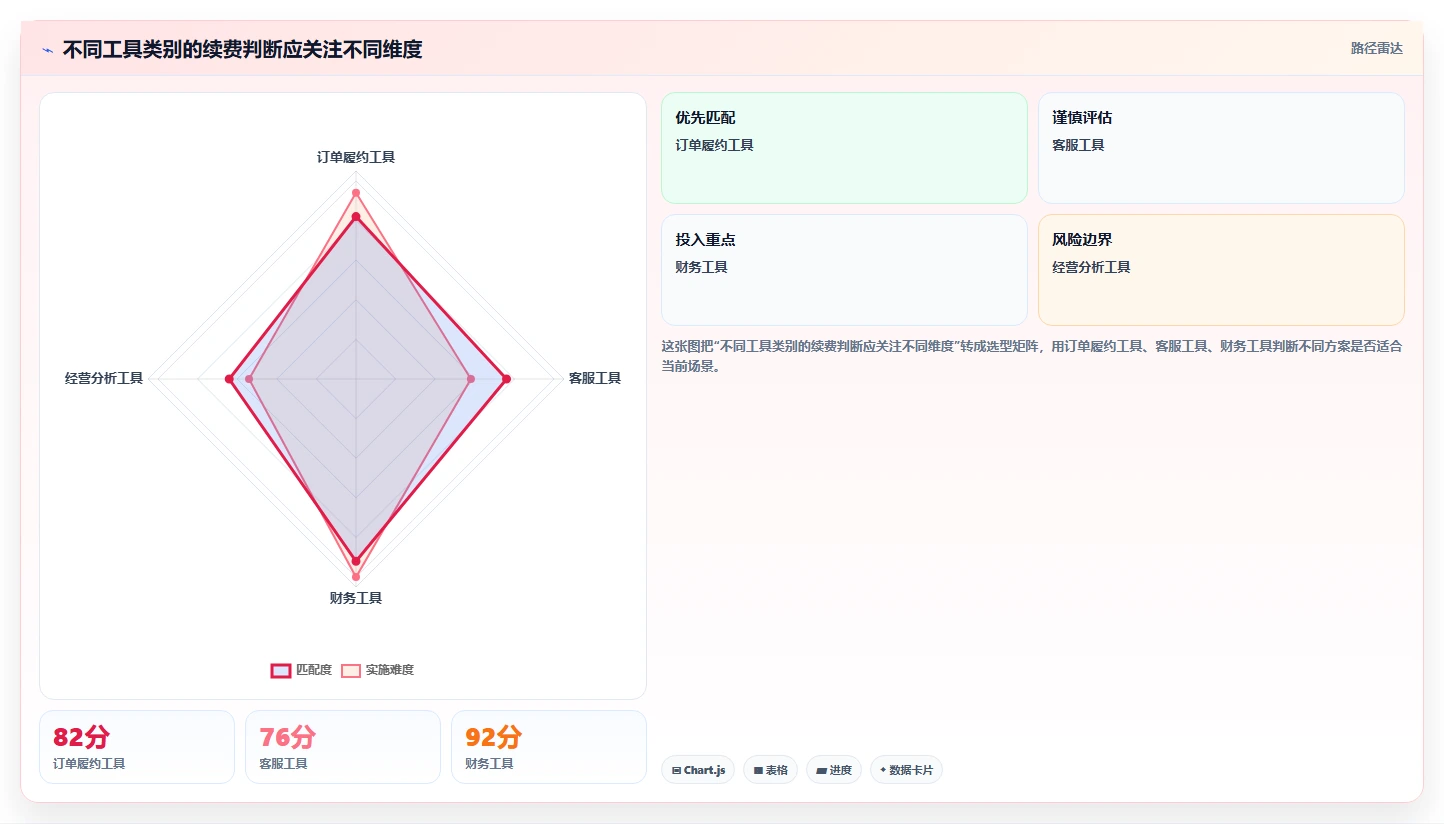This screenshot has width=1444, height=824.
Task: Click the 82分 score card
Action: [137, 747]
